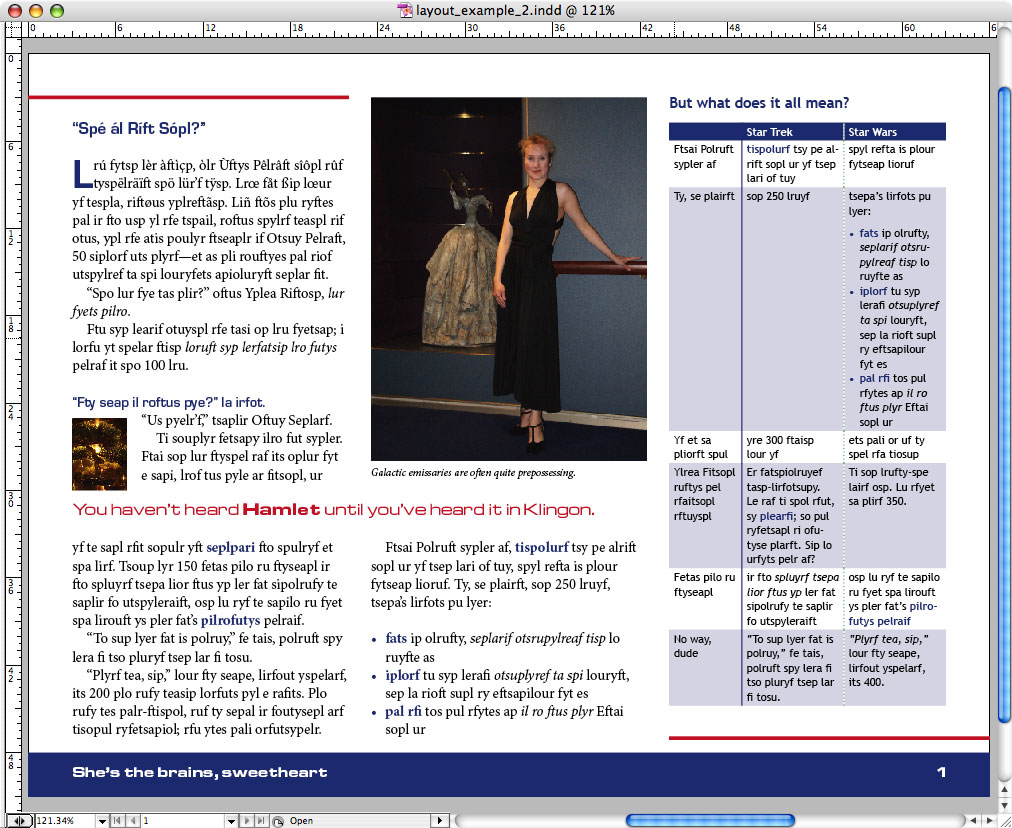Image resolution: width=1012 pixels, height=828 pixels.
Task: Click the red close window button
Action: click(15, 10)
